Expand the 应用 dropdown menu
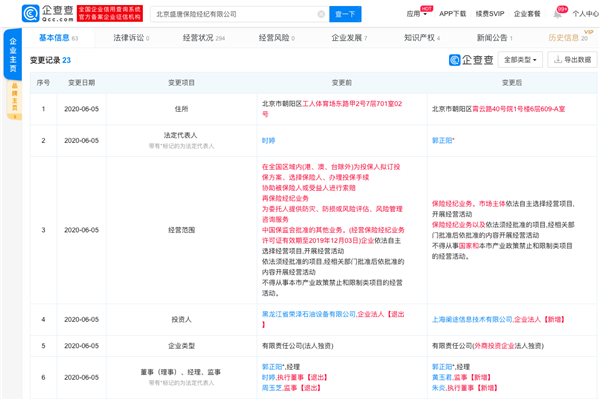Screen dimensions: 600x400 (417, 14)
